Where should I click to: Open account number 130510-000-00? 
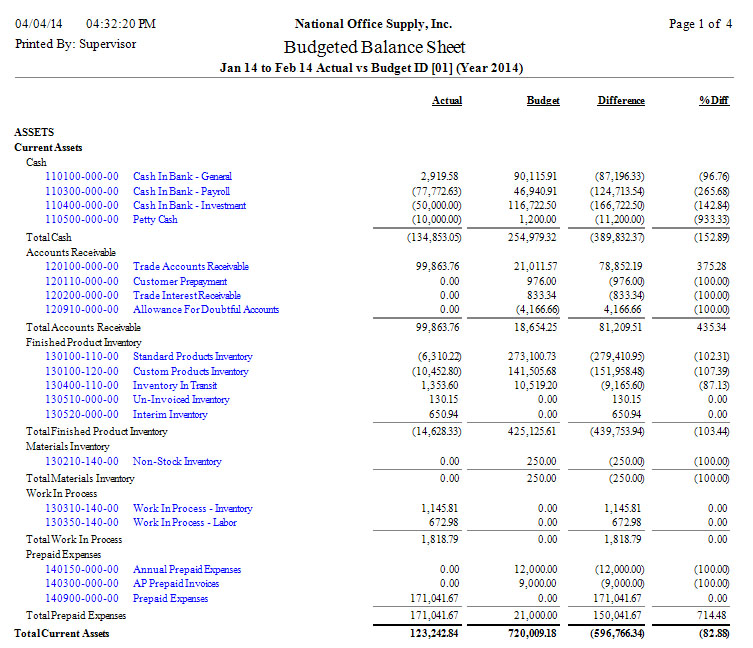pyautogui.click(x=82, y=400)
